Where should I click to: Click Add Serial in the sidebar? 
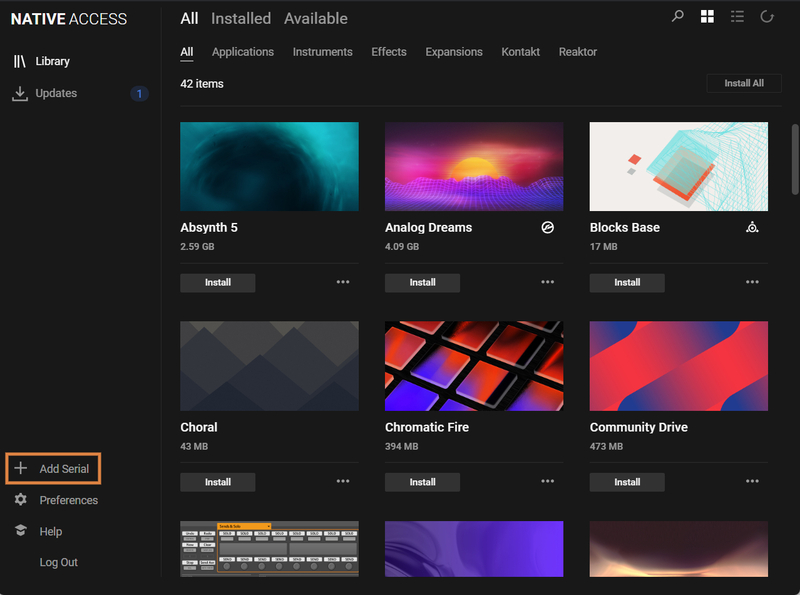click(x=54, y=469)
